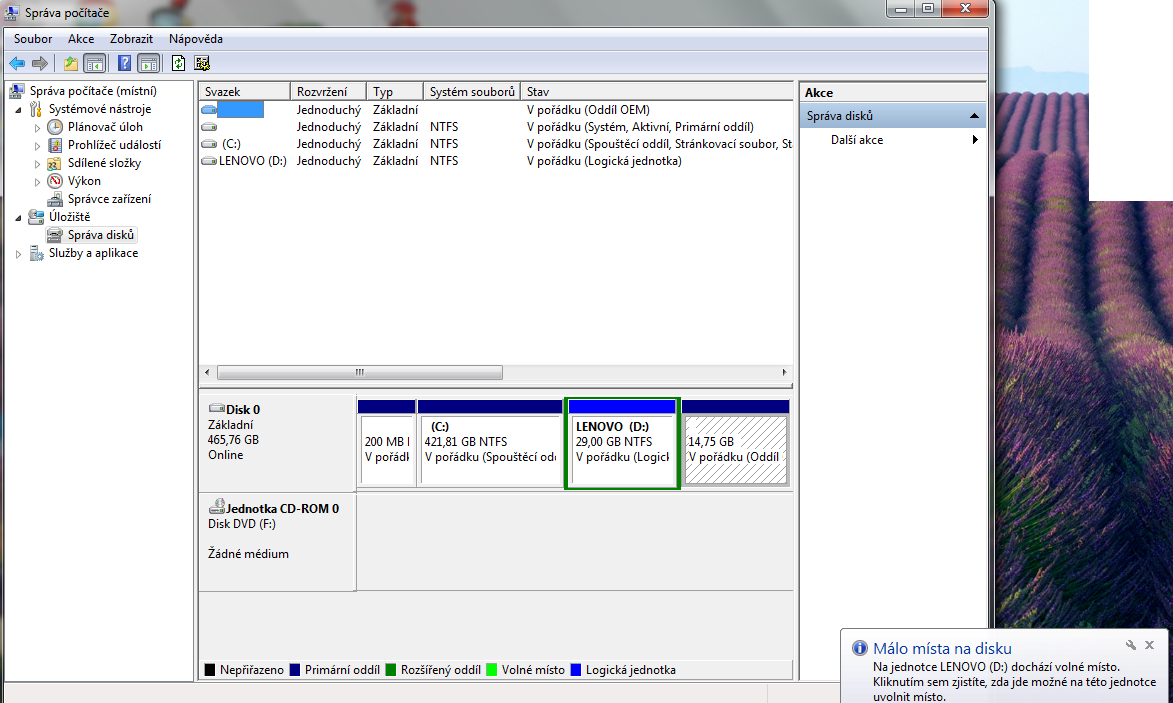
Task: Click the wrench icon in disk notification
Action: tap(1131, 646)
